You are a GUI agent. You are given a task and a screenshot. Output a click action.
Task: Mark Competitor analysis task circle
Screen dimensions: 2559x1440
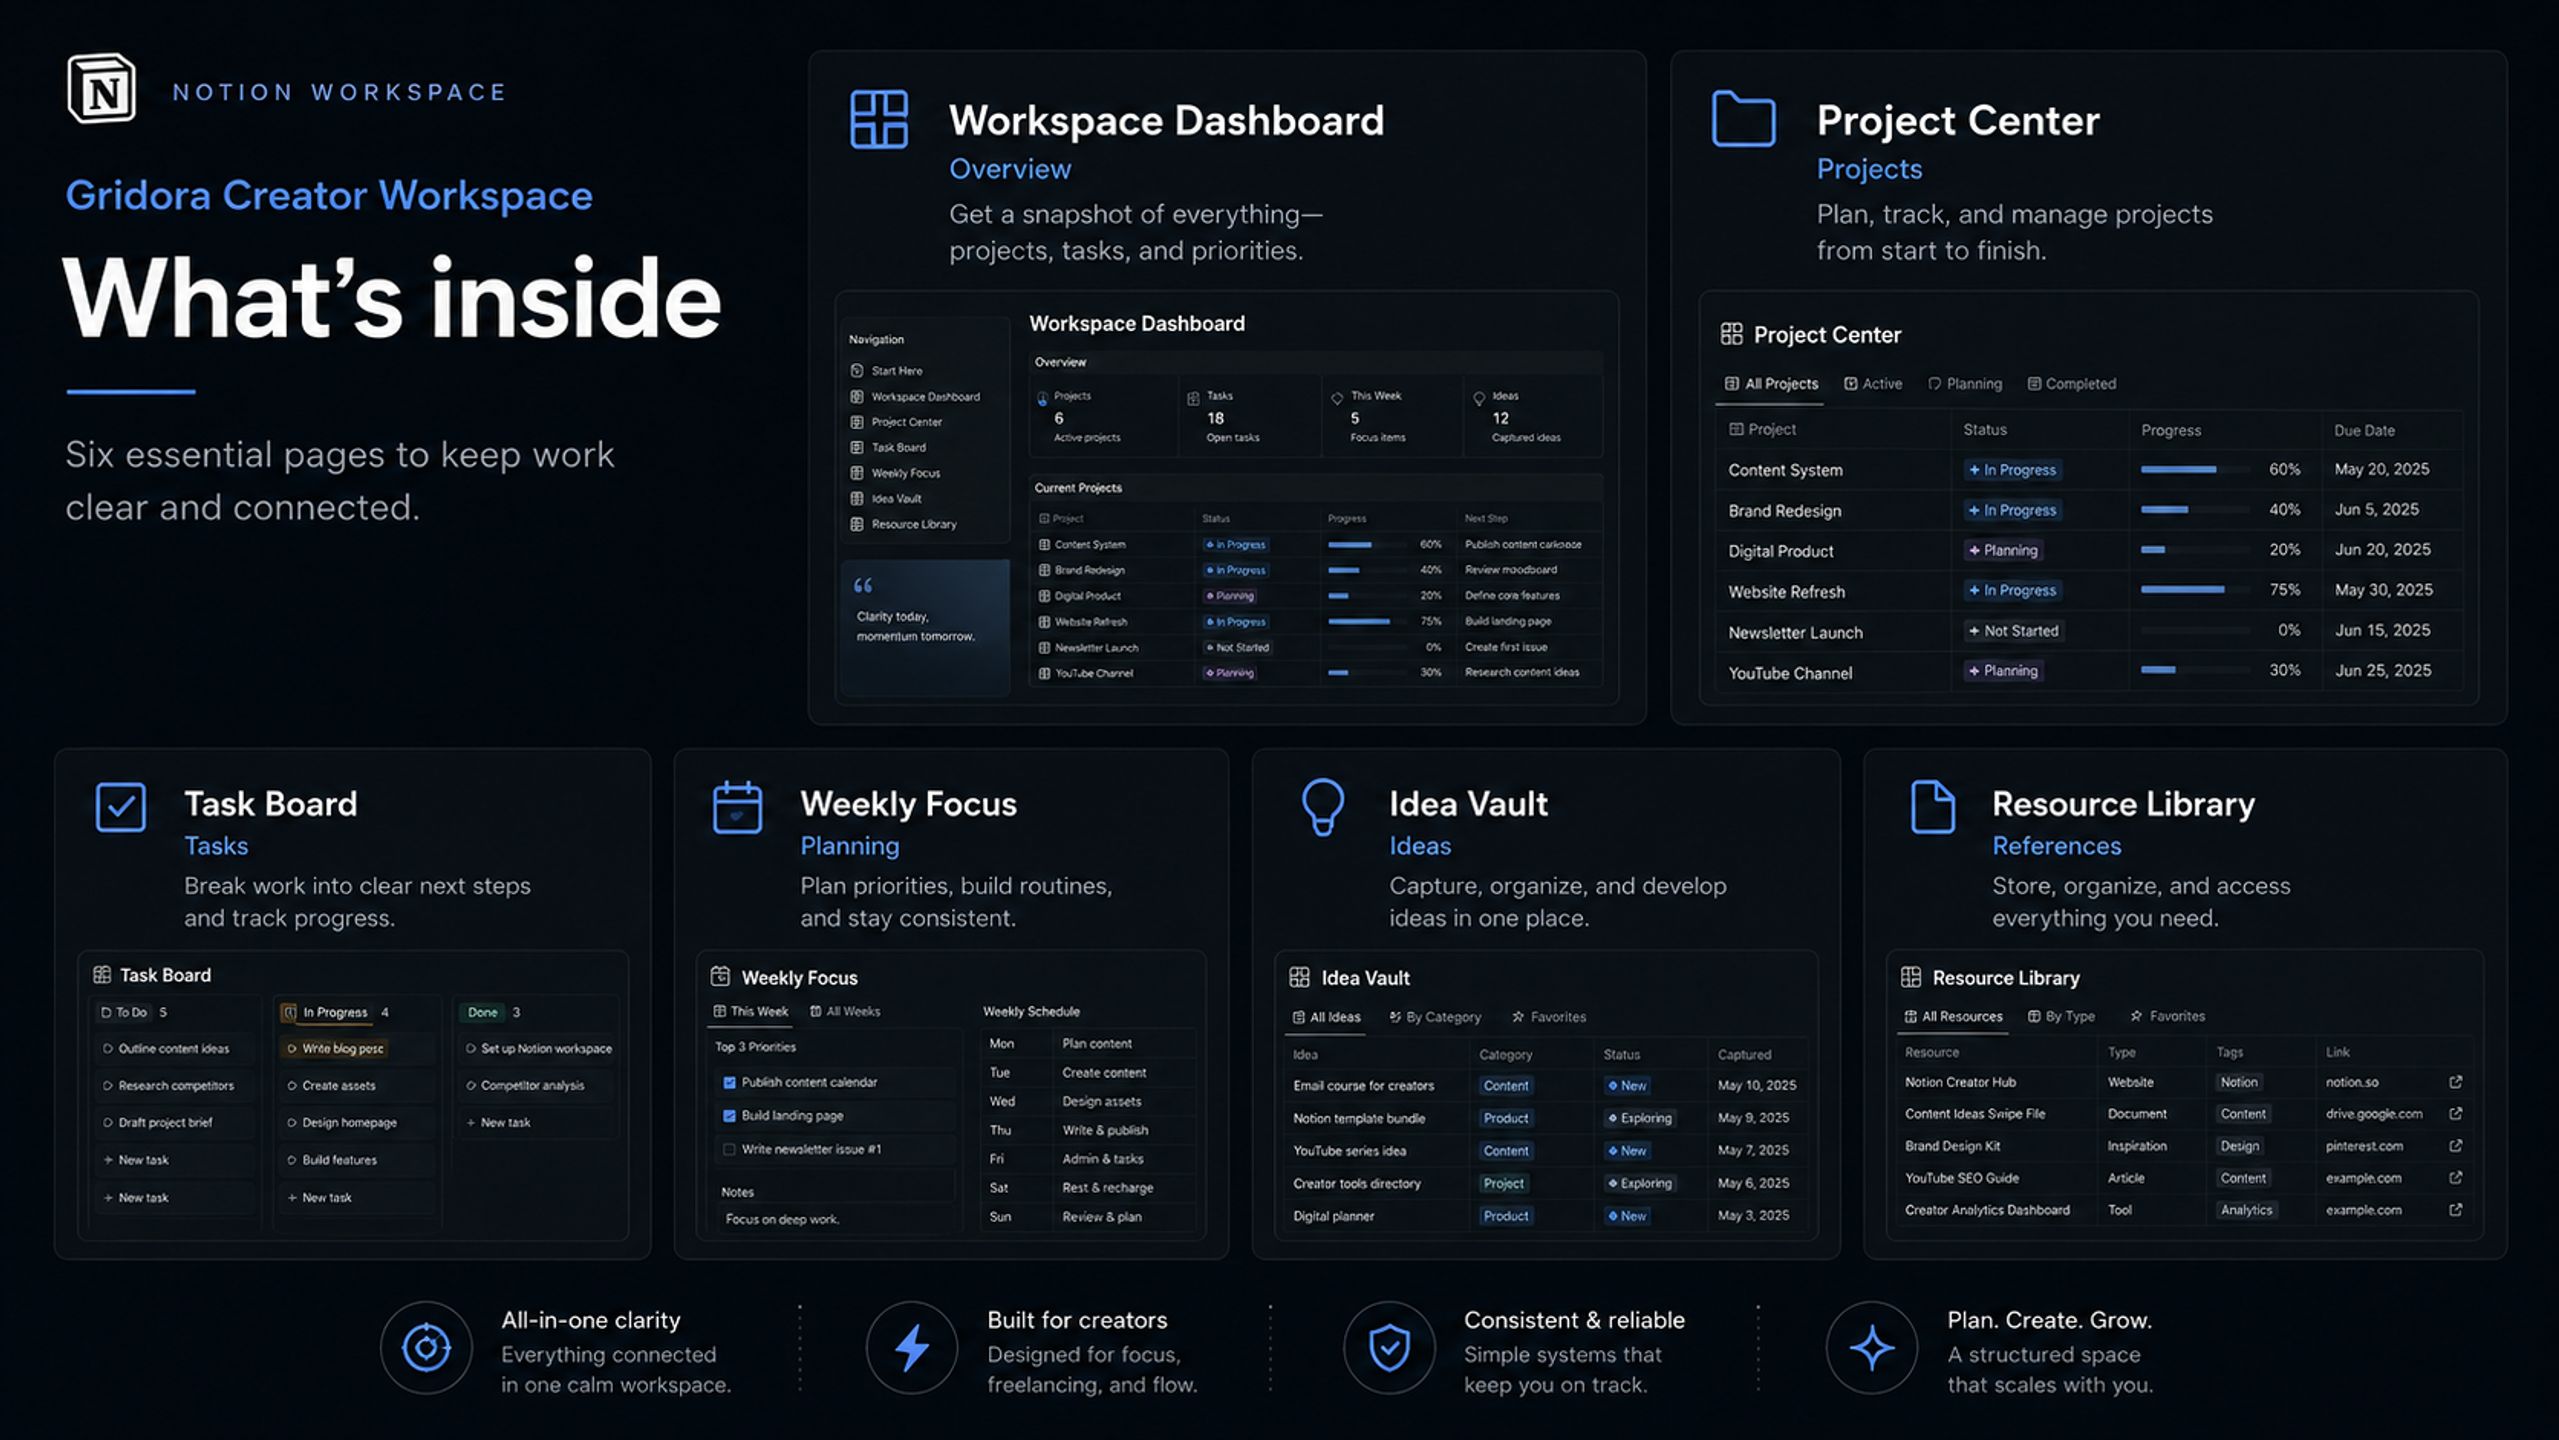470,1086
